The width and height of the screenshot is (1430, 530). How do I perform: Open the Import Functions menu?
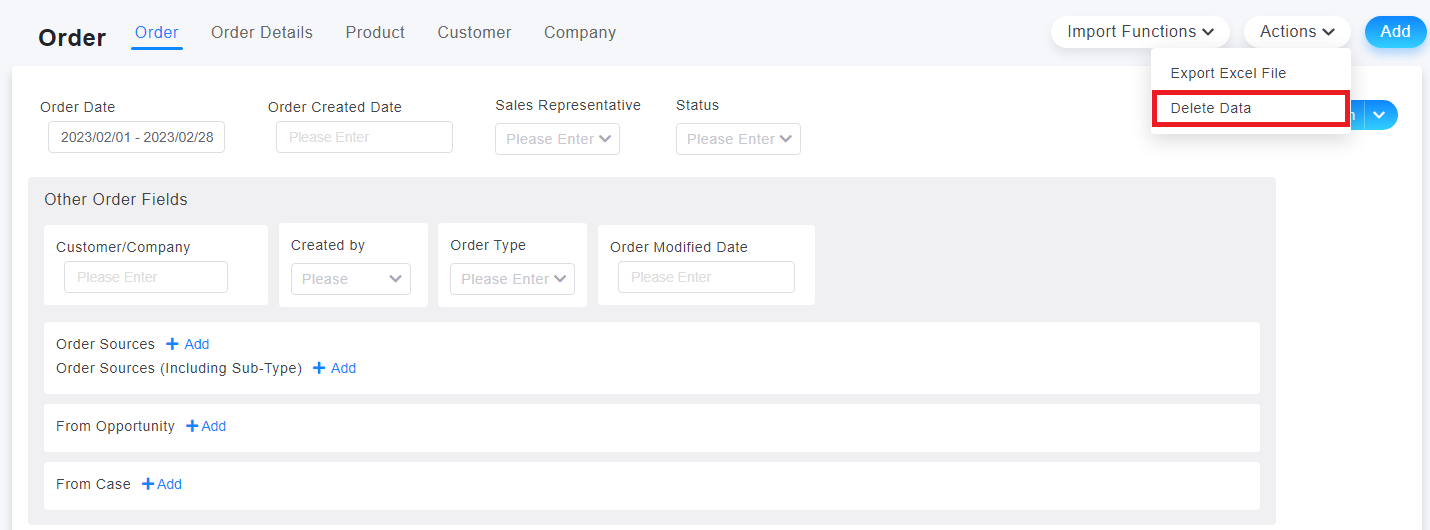[x=1141, y=32]
